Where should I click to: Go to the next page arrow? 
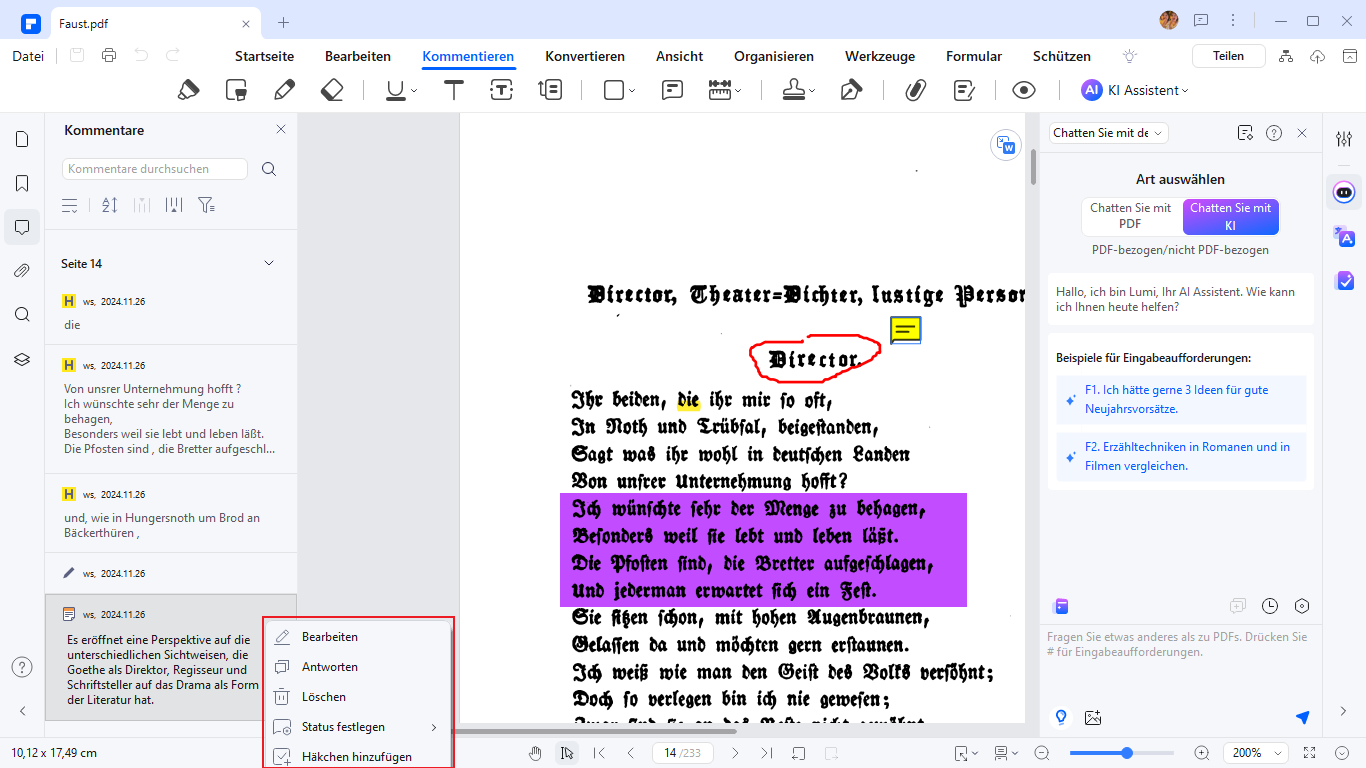pos(735,753)
